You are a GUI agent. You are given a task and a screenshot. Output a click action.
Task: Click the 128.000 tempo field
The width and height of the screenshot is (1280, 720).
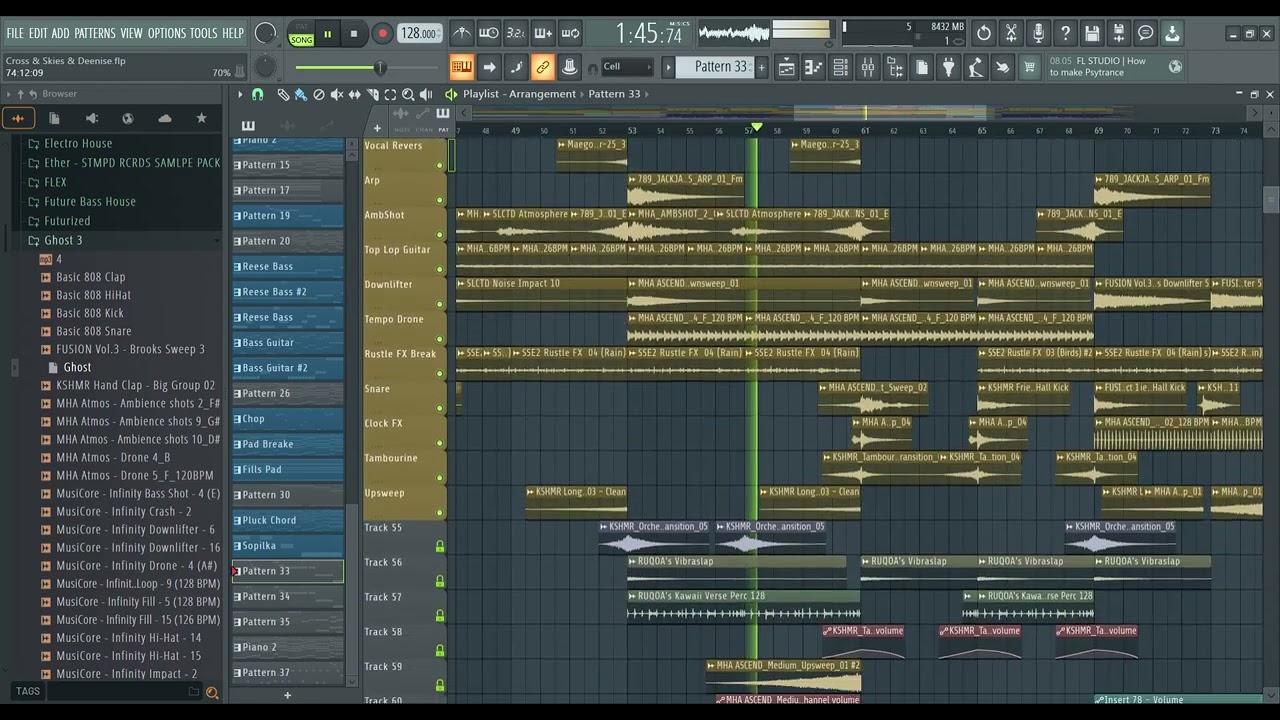[419, 34]
